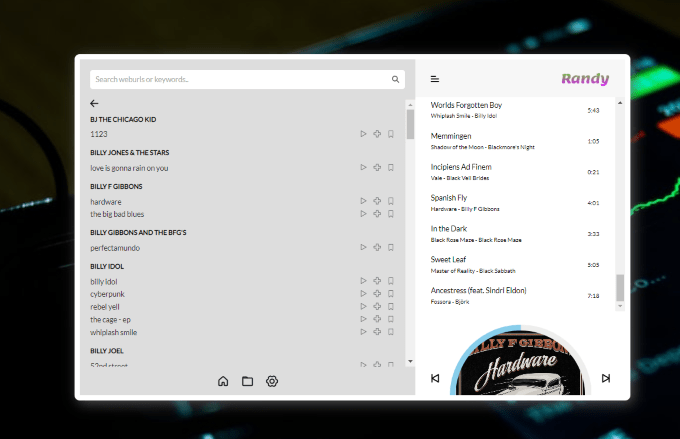This screenshot has height=439, width=680.
Task: Skip to the previous track
Action: [435, 378]
